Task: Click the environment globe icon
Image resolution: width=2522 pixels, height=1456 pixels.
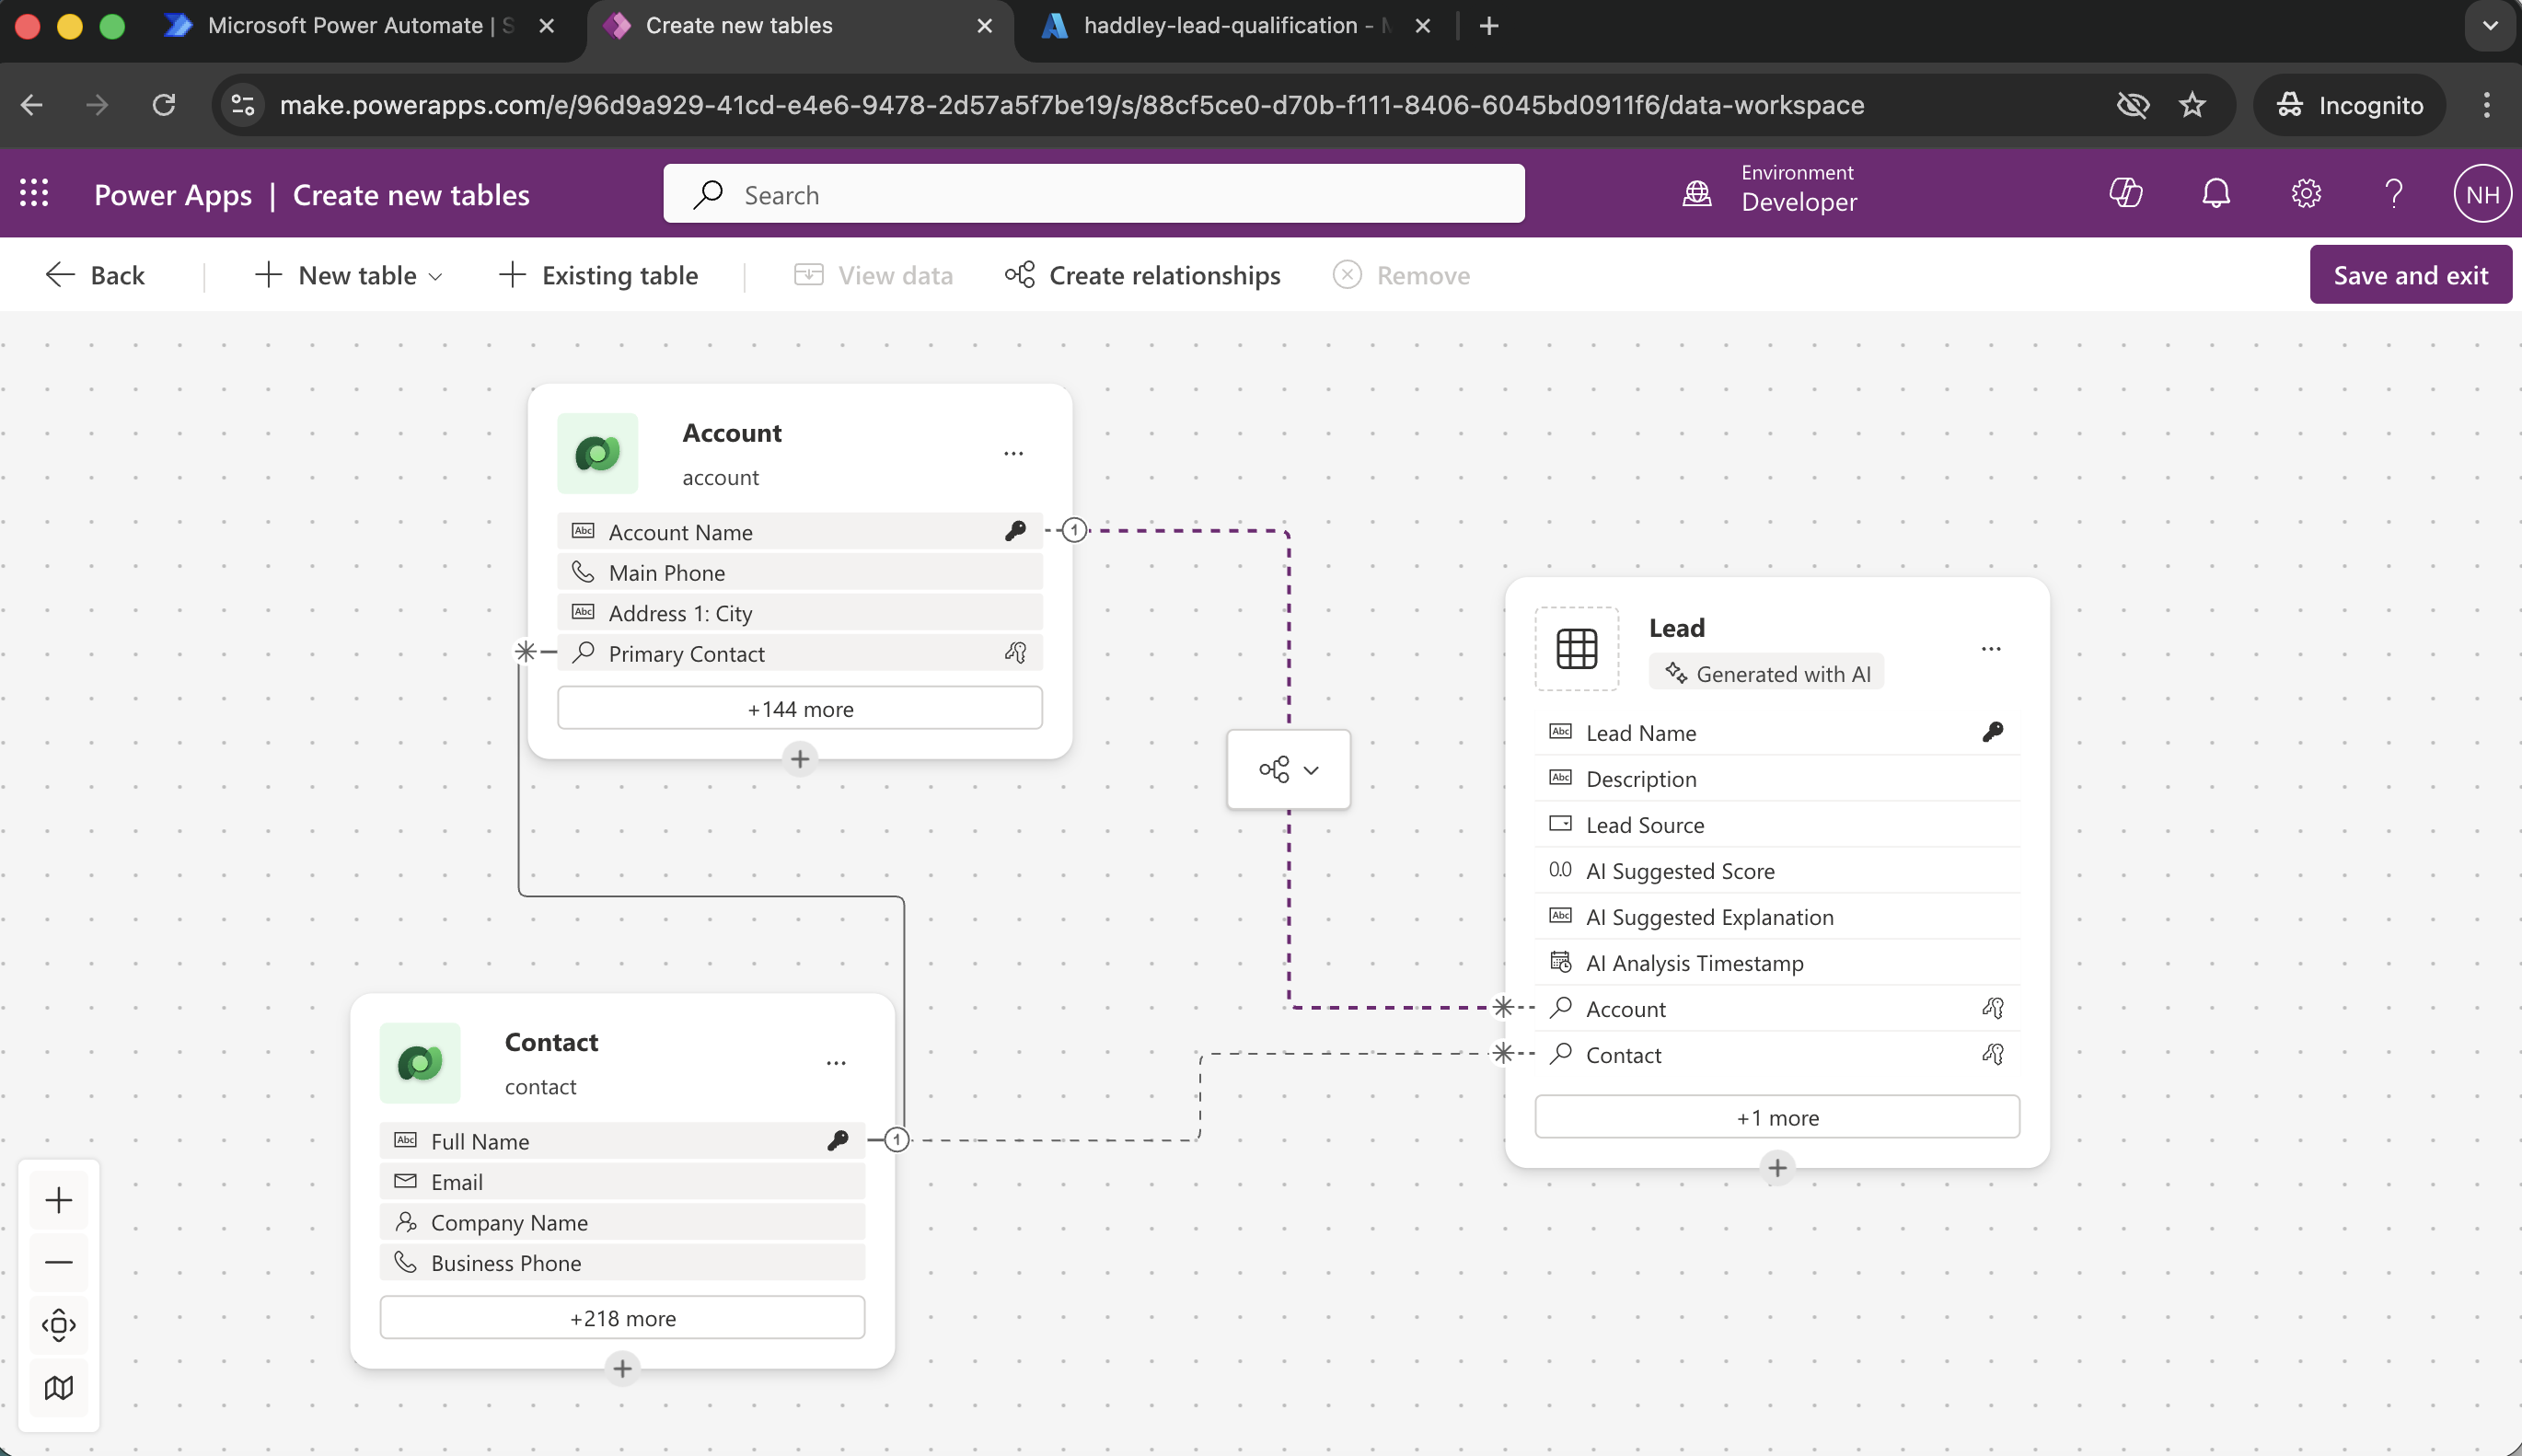Action: click(x=1695, y=193)
